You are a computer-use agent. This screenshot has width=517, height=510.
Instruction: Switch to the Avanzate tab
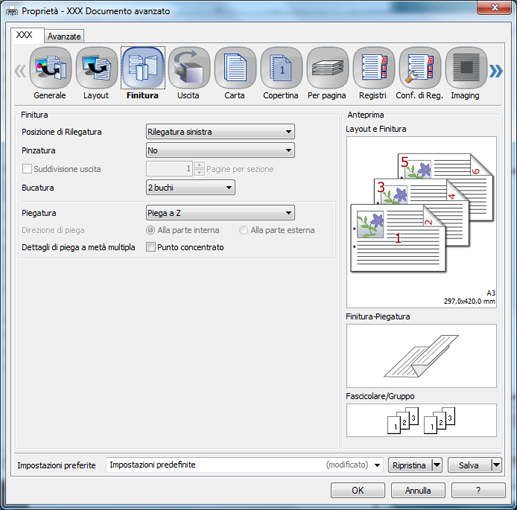[64, 36]
